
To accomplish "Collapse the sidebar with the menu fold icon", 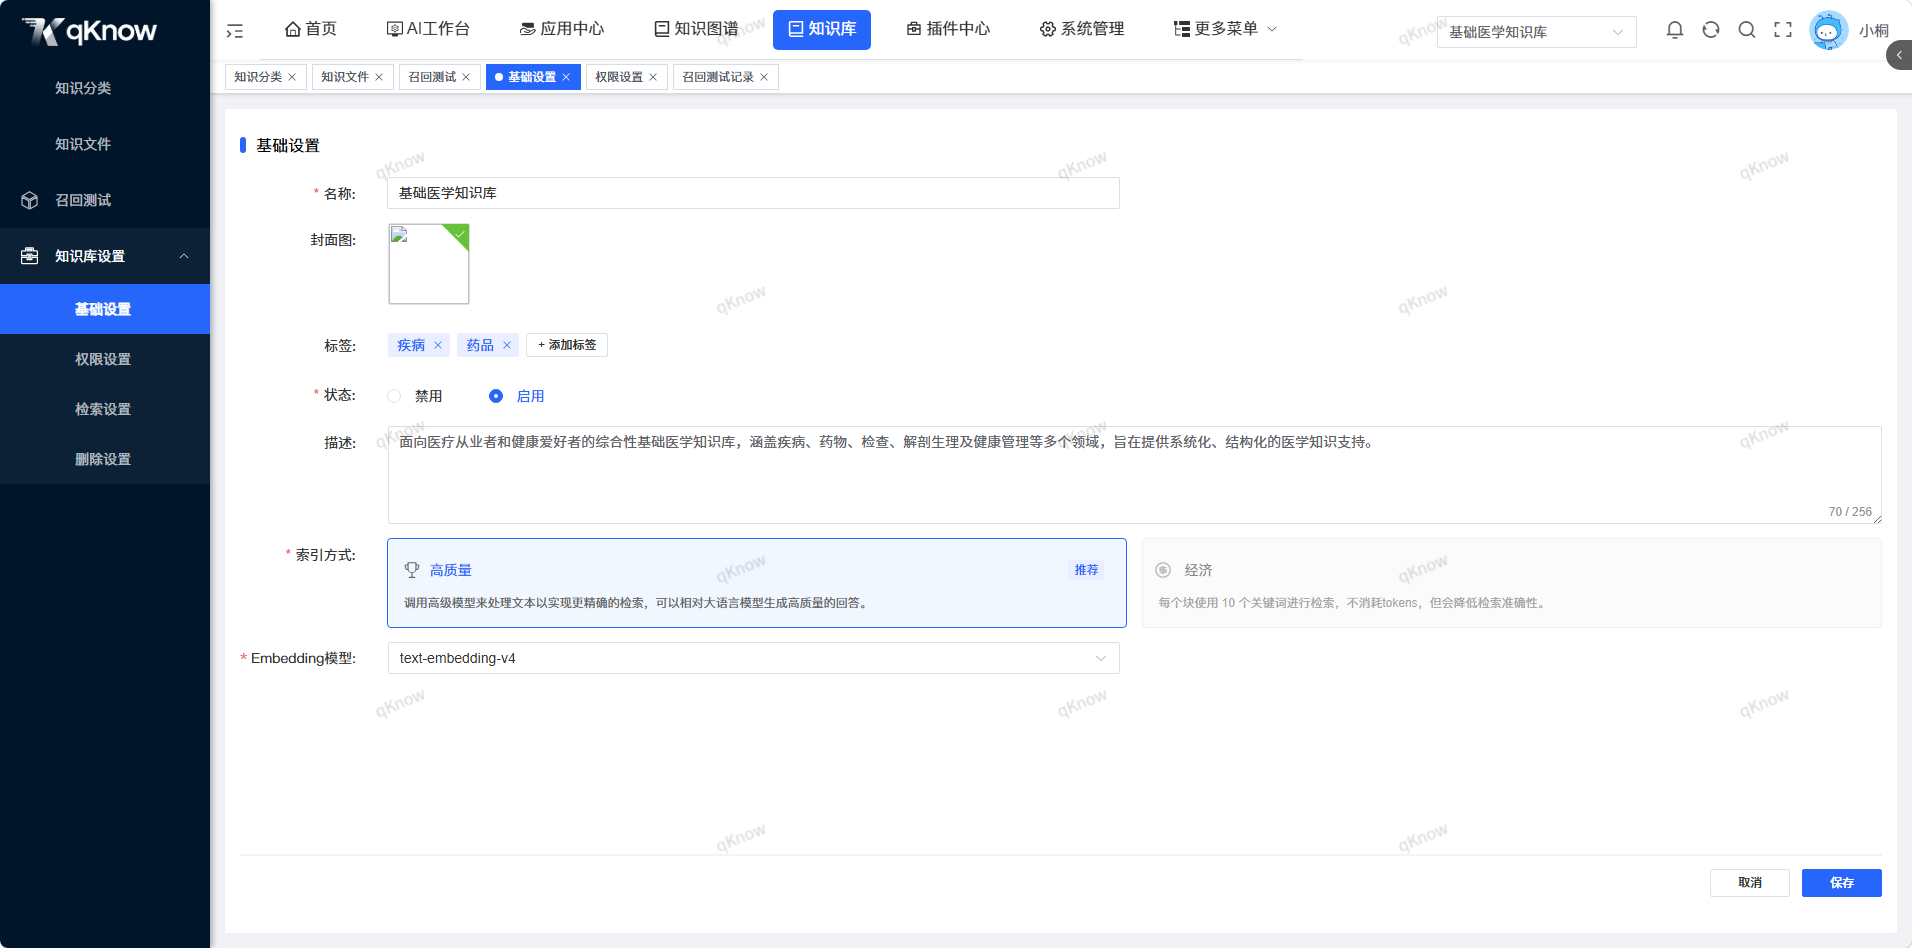I will [235, 31].
